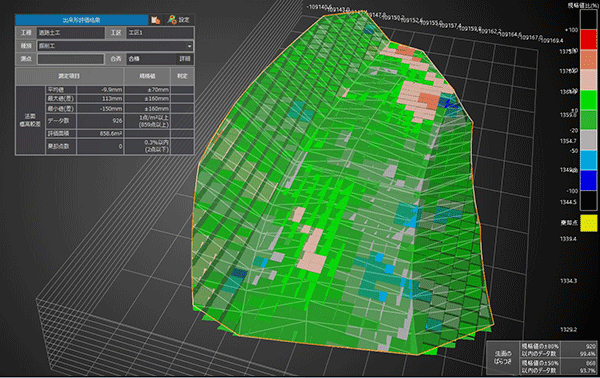Click the red swatch in the legend
Image resolution: width=600 pixels, height=378 pixels.
[589, 39]
